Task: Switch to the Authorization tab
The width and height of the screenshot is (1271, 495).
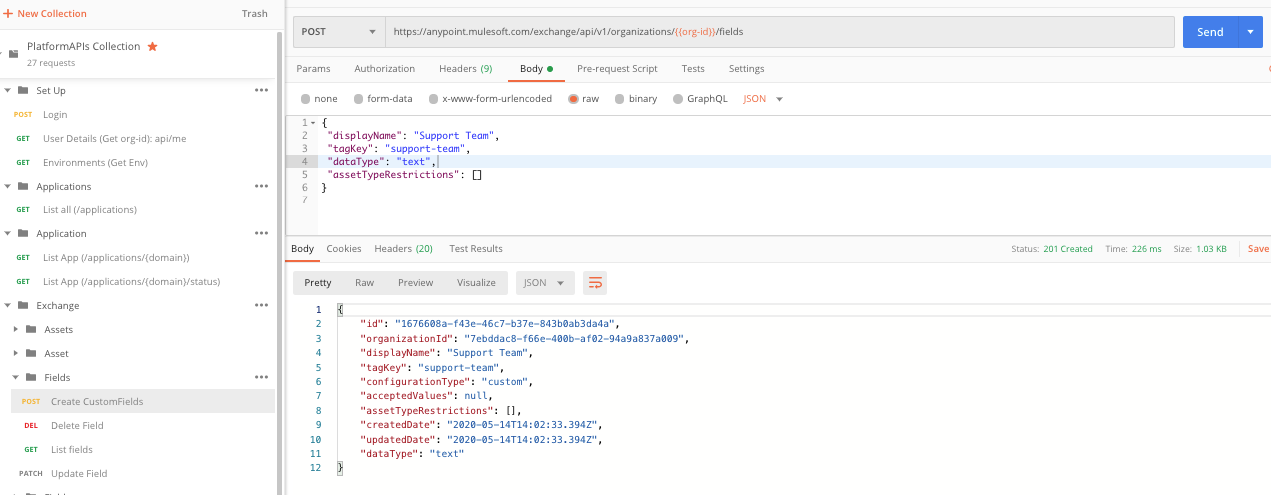Action: pyautogui.click(x=384, y=69)
